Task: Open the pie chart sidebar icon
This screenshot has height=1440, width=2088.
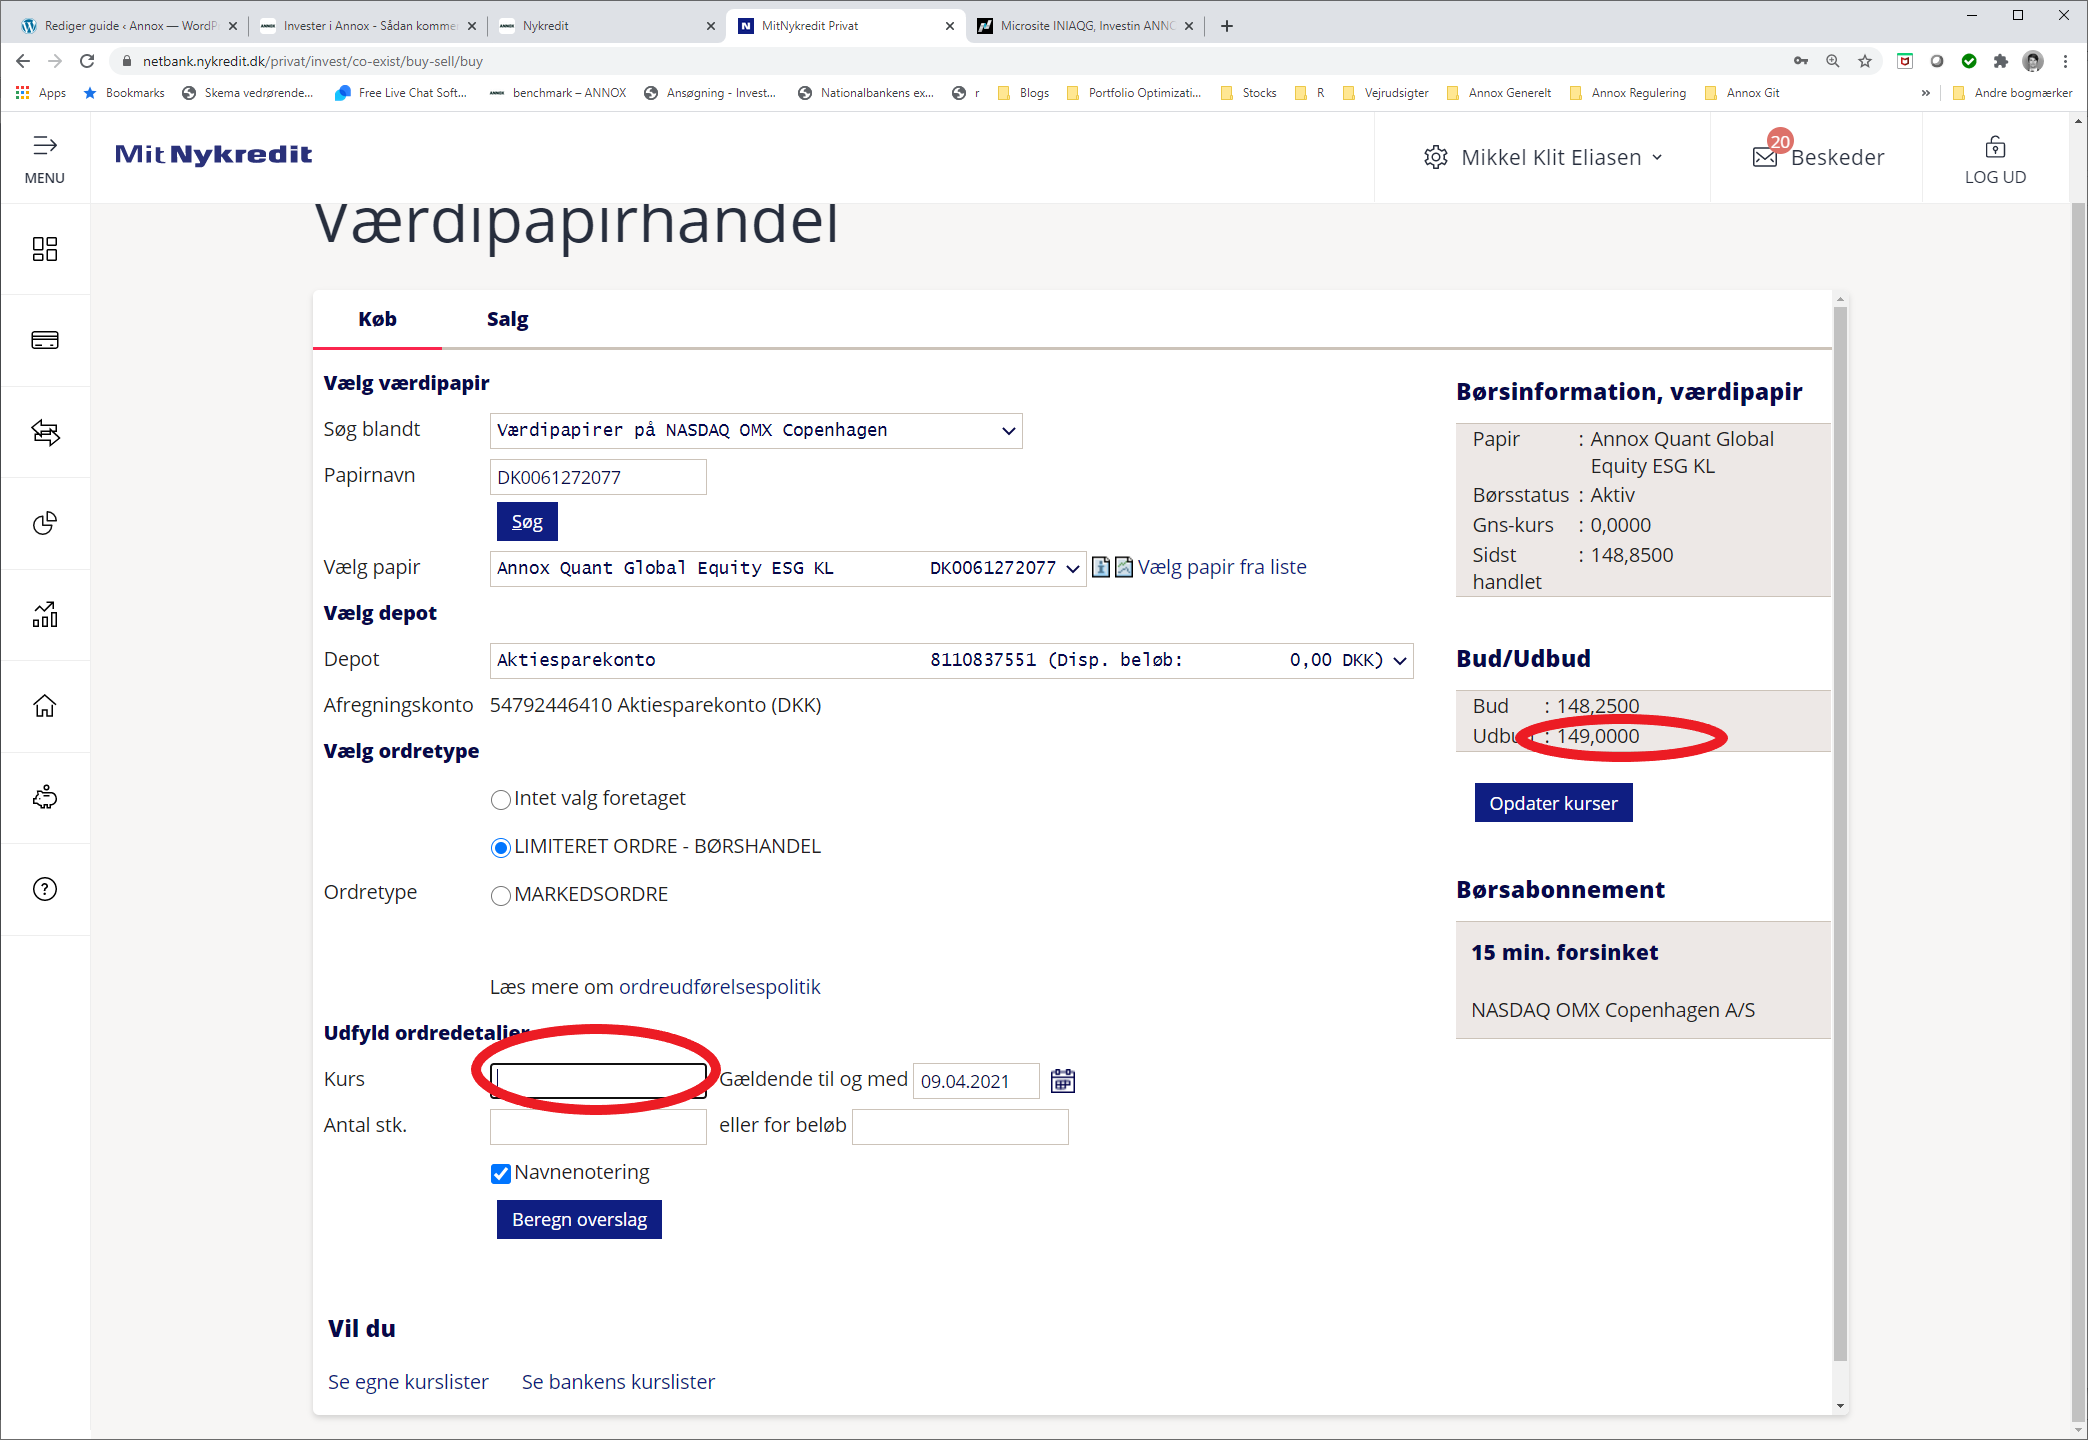Action: coord(45,523)
